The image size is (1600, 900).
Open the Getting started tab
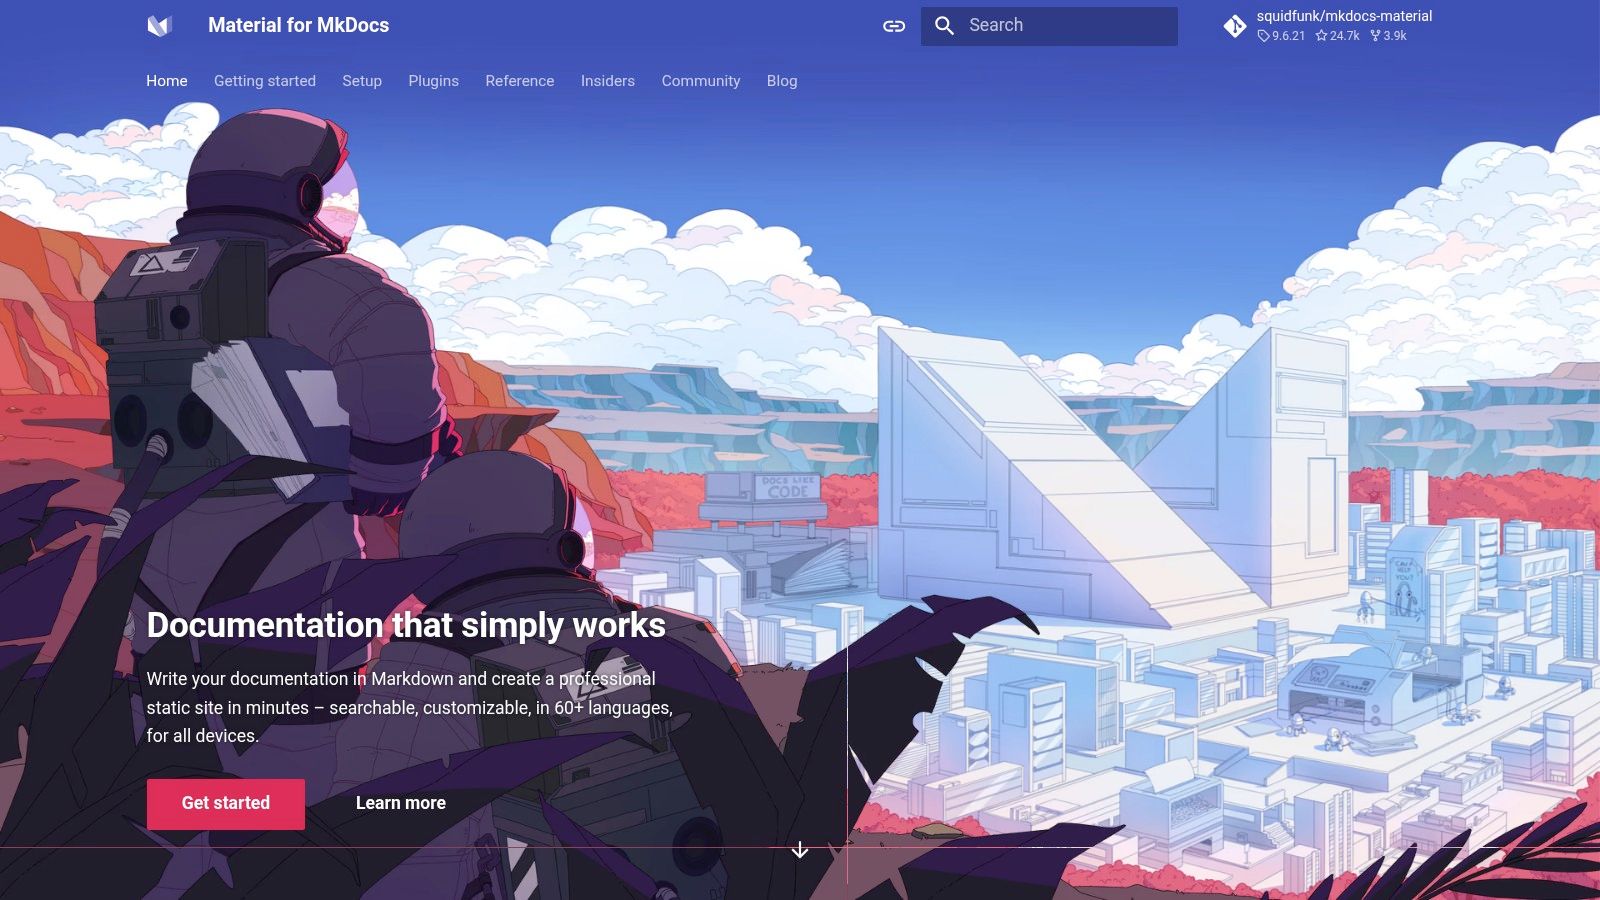click(265, 81)
